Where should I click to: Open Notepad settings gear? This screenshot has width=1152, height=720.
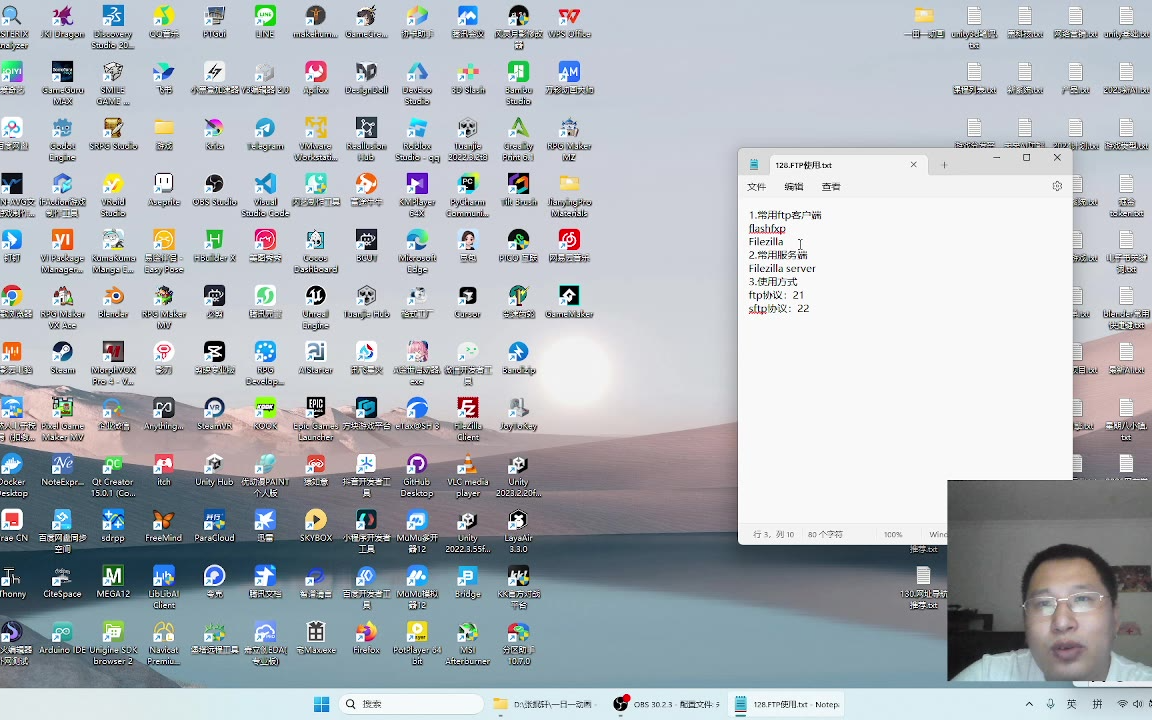click(1057, 187)
